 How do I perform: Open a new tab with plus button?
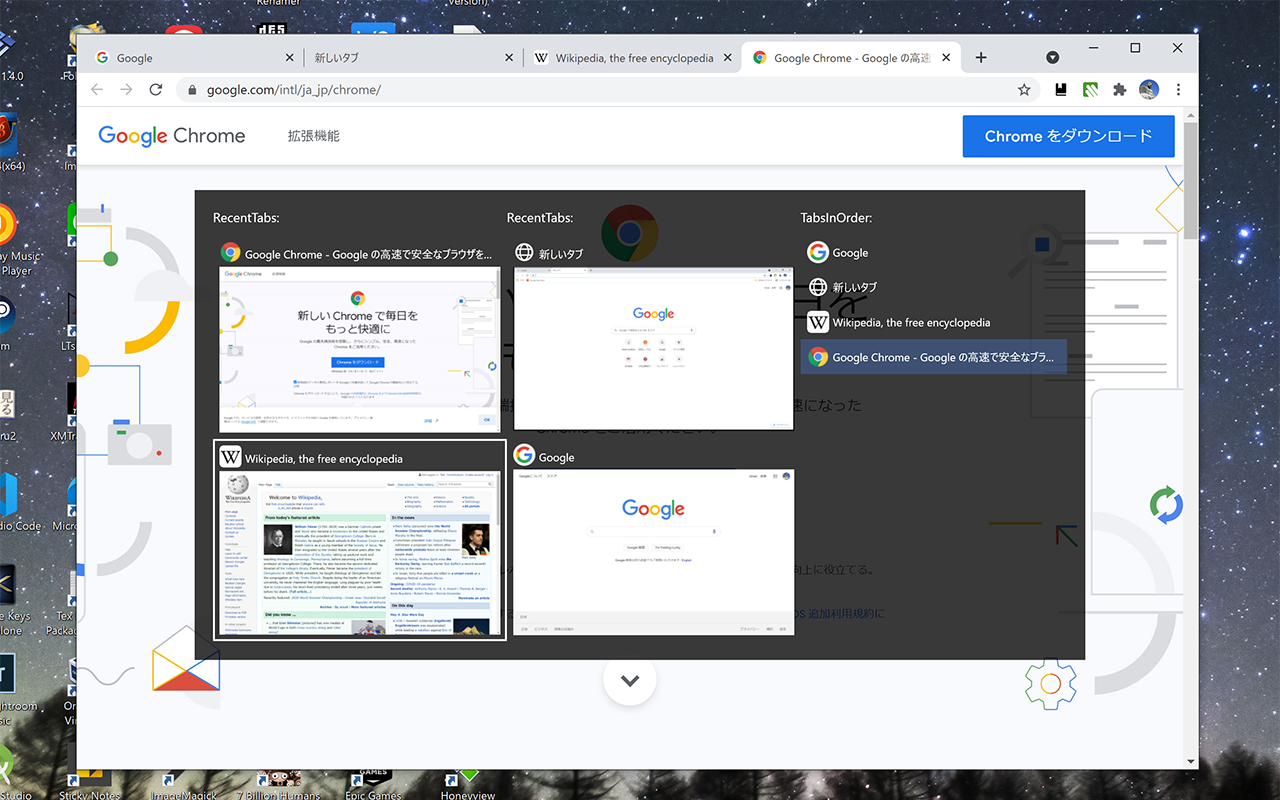pos(981,58)
